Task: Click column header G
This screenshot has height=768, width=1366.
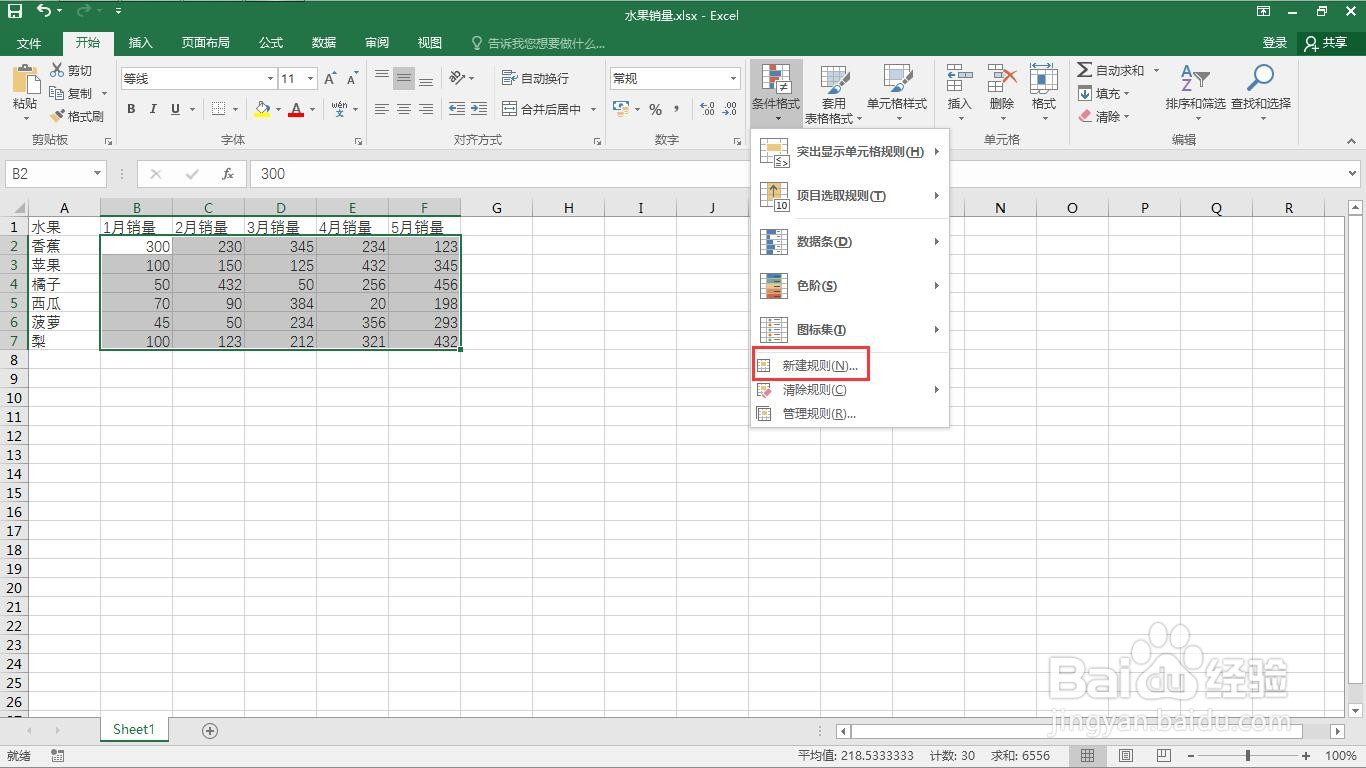Action: (x=496, y=208)
